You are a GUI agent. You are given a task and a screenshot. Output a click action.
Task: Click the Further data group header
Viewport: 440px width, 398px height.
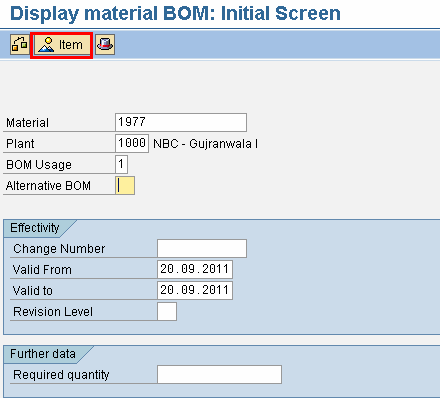point(43,354)
